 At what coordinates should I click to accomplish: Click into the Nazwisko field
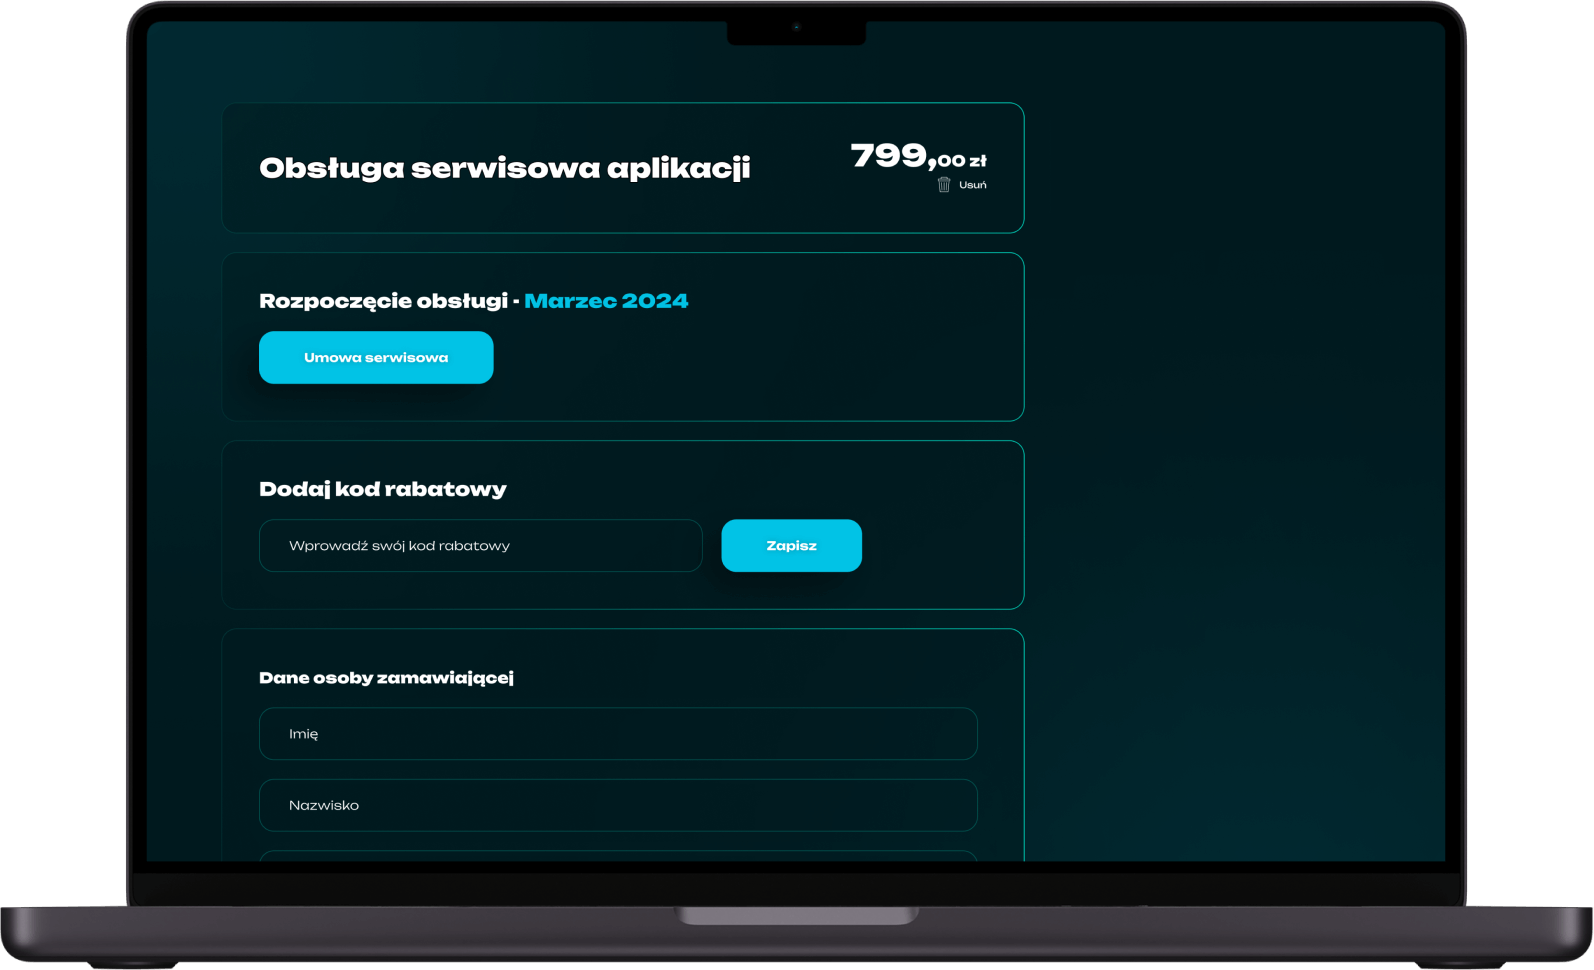[x=618, y=805]
